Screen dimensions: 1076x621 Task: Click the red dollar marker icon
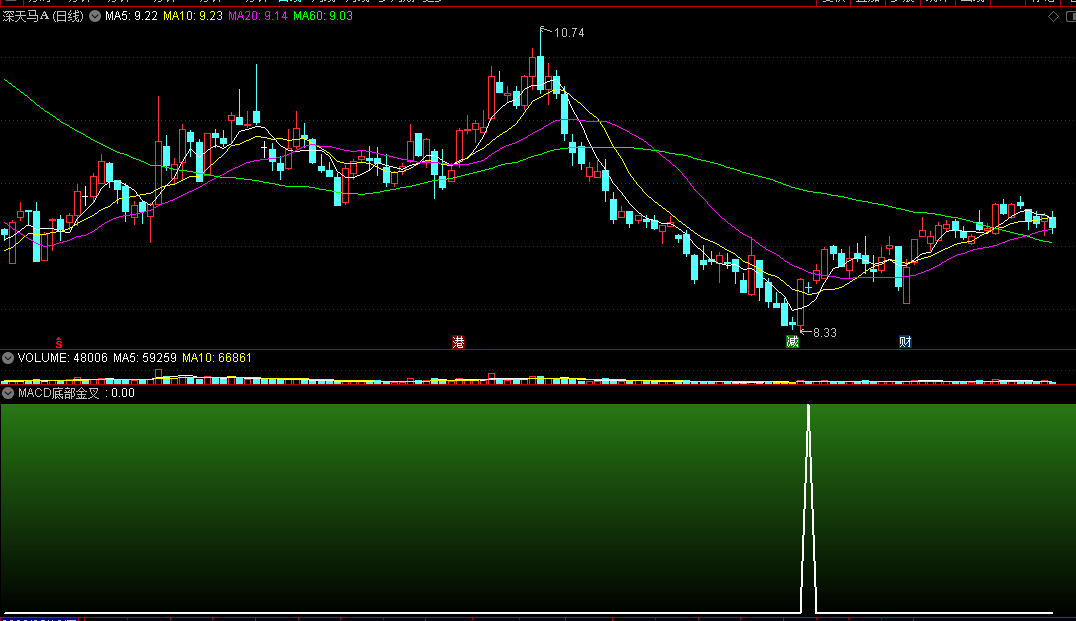click(x=59, y=342)
